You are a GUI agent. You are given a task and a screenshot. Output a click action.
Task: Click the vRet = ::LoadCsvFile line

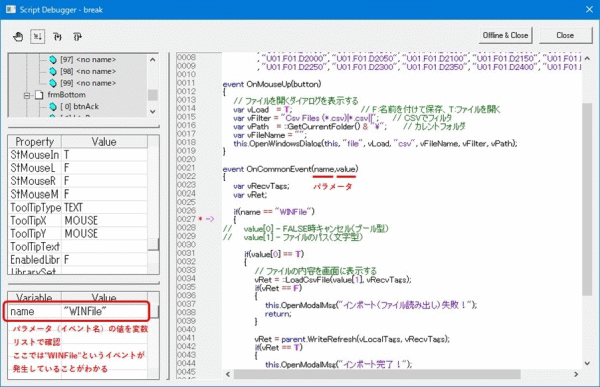(x=333, y=279)
